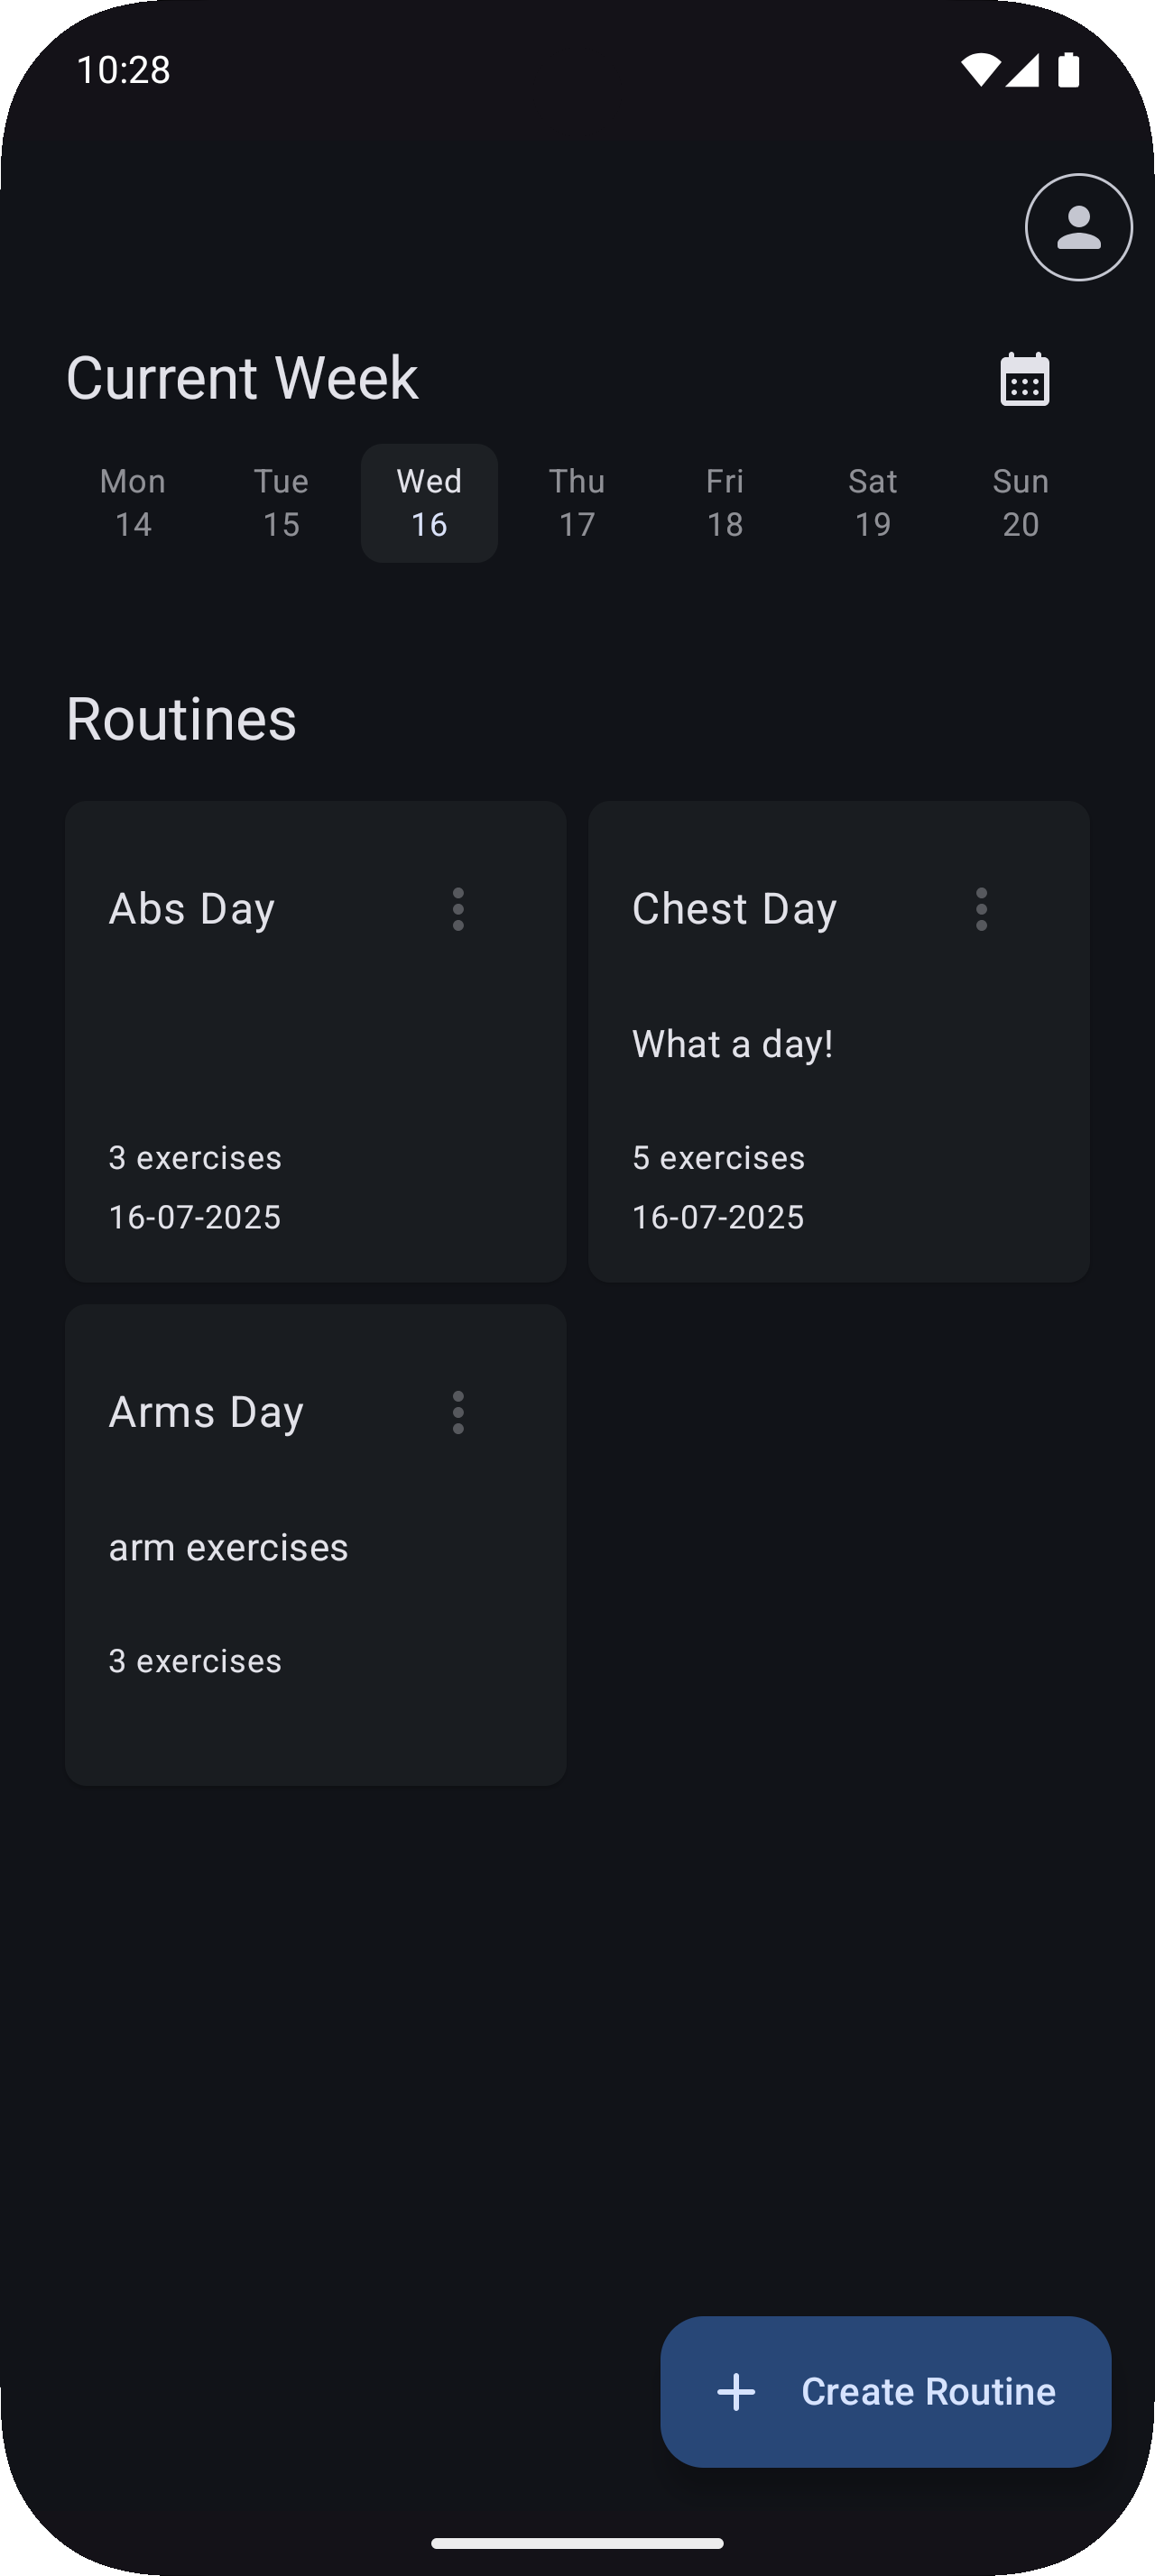Select Tuesday 15 in the week strip
The height and width of the screenshot is (2576, 1155).
pos(281,503)
